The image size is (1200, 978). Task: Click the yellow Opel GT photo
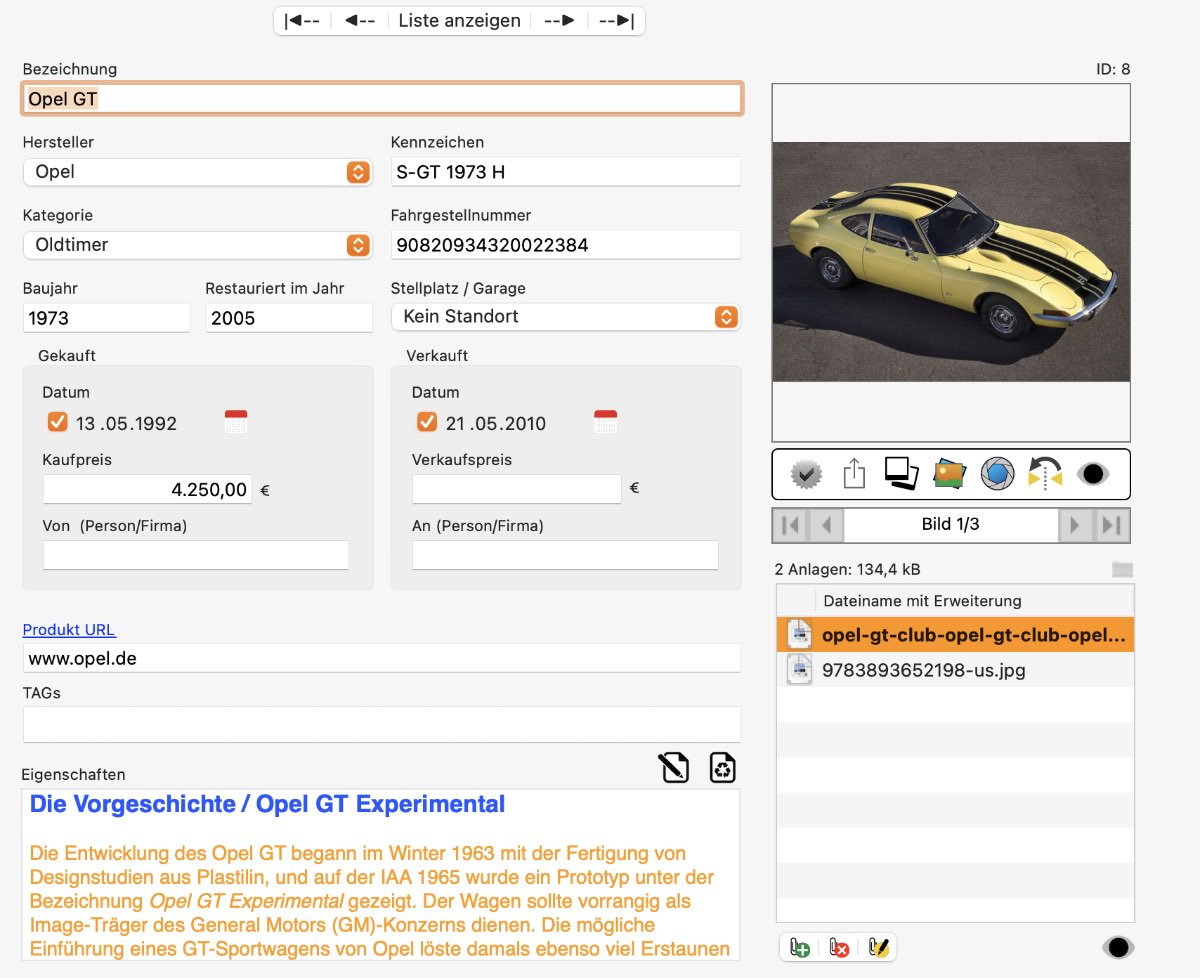[x=951, y=262]
